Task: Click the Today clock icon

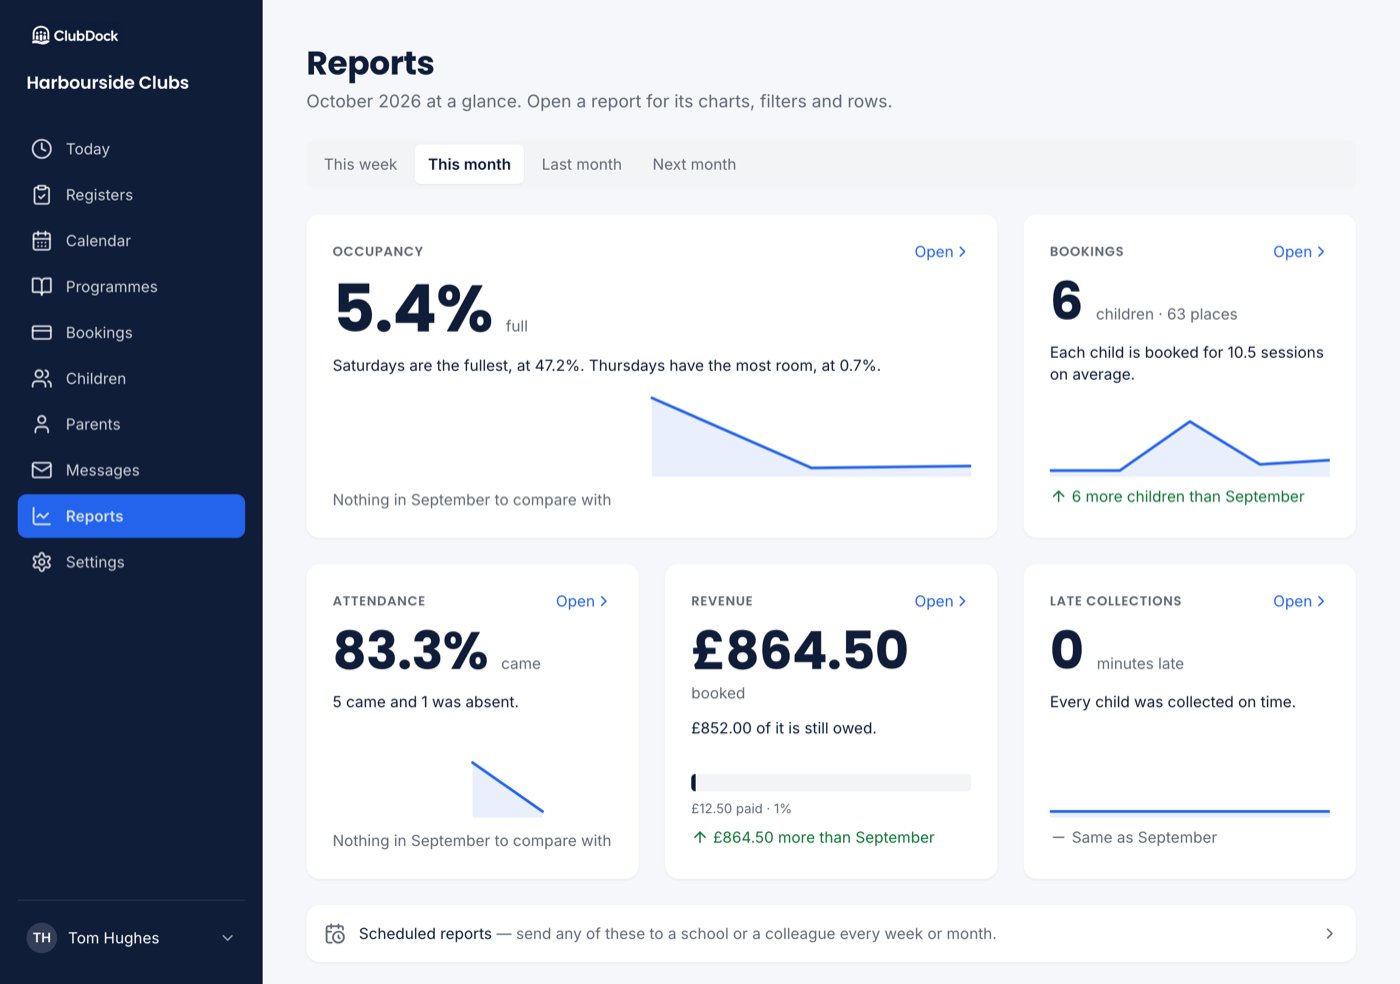Action: [x=42, y=149]
